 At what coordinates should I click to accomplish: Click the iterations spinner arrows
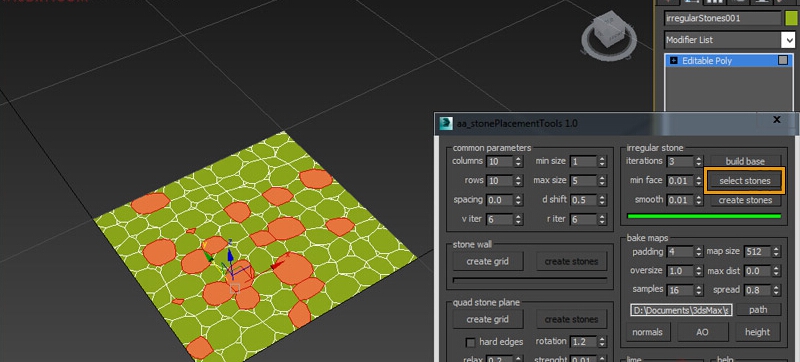tap(698, 162)
